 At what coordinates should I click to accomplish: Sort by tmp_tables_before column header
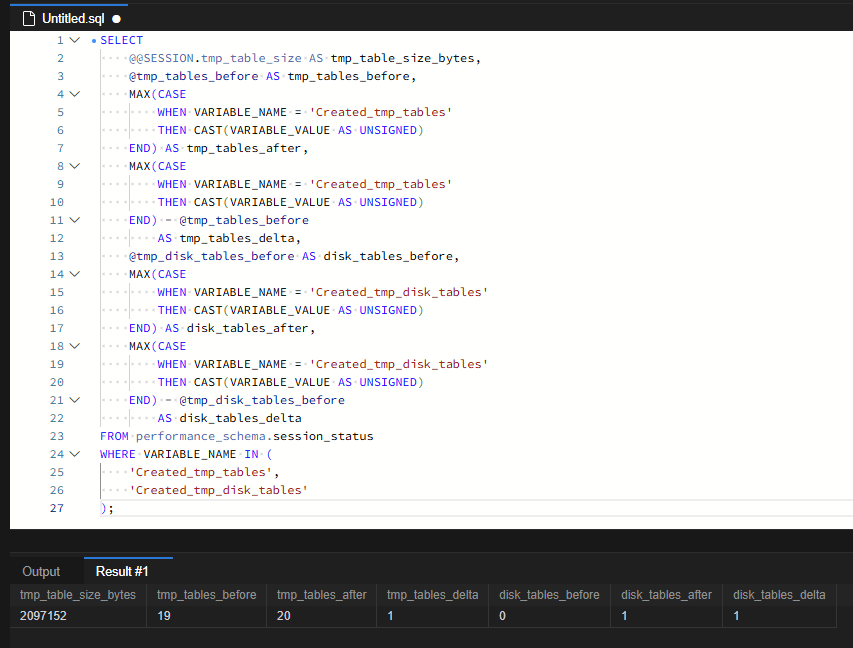pos(207,595)
